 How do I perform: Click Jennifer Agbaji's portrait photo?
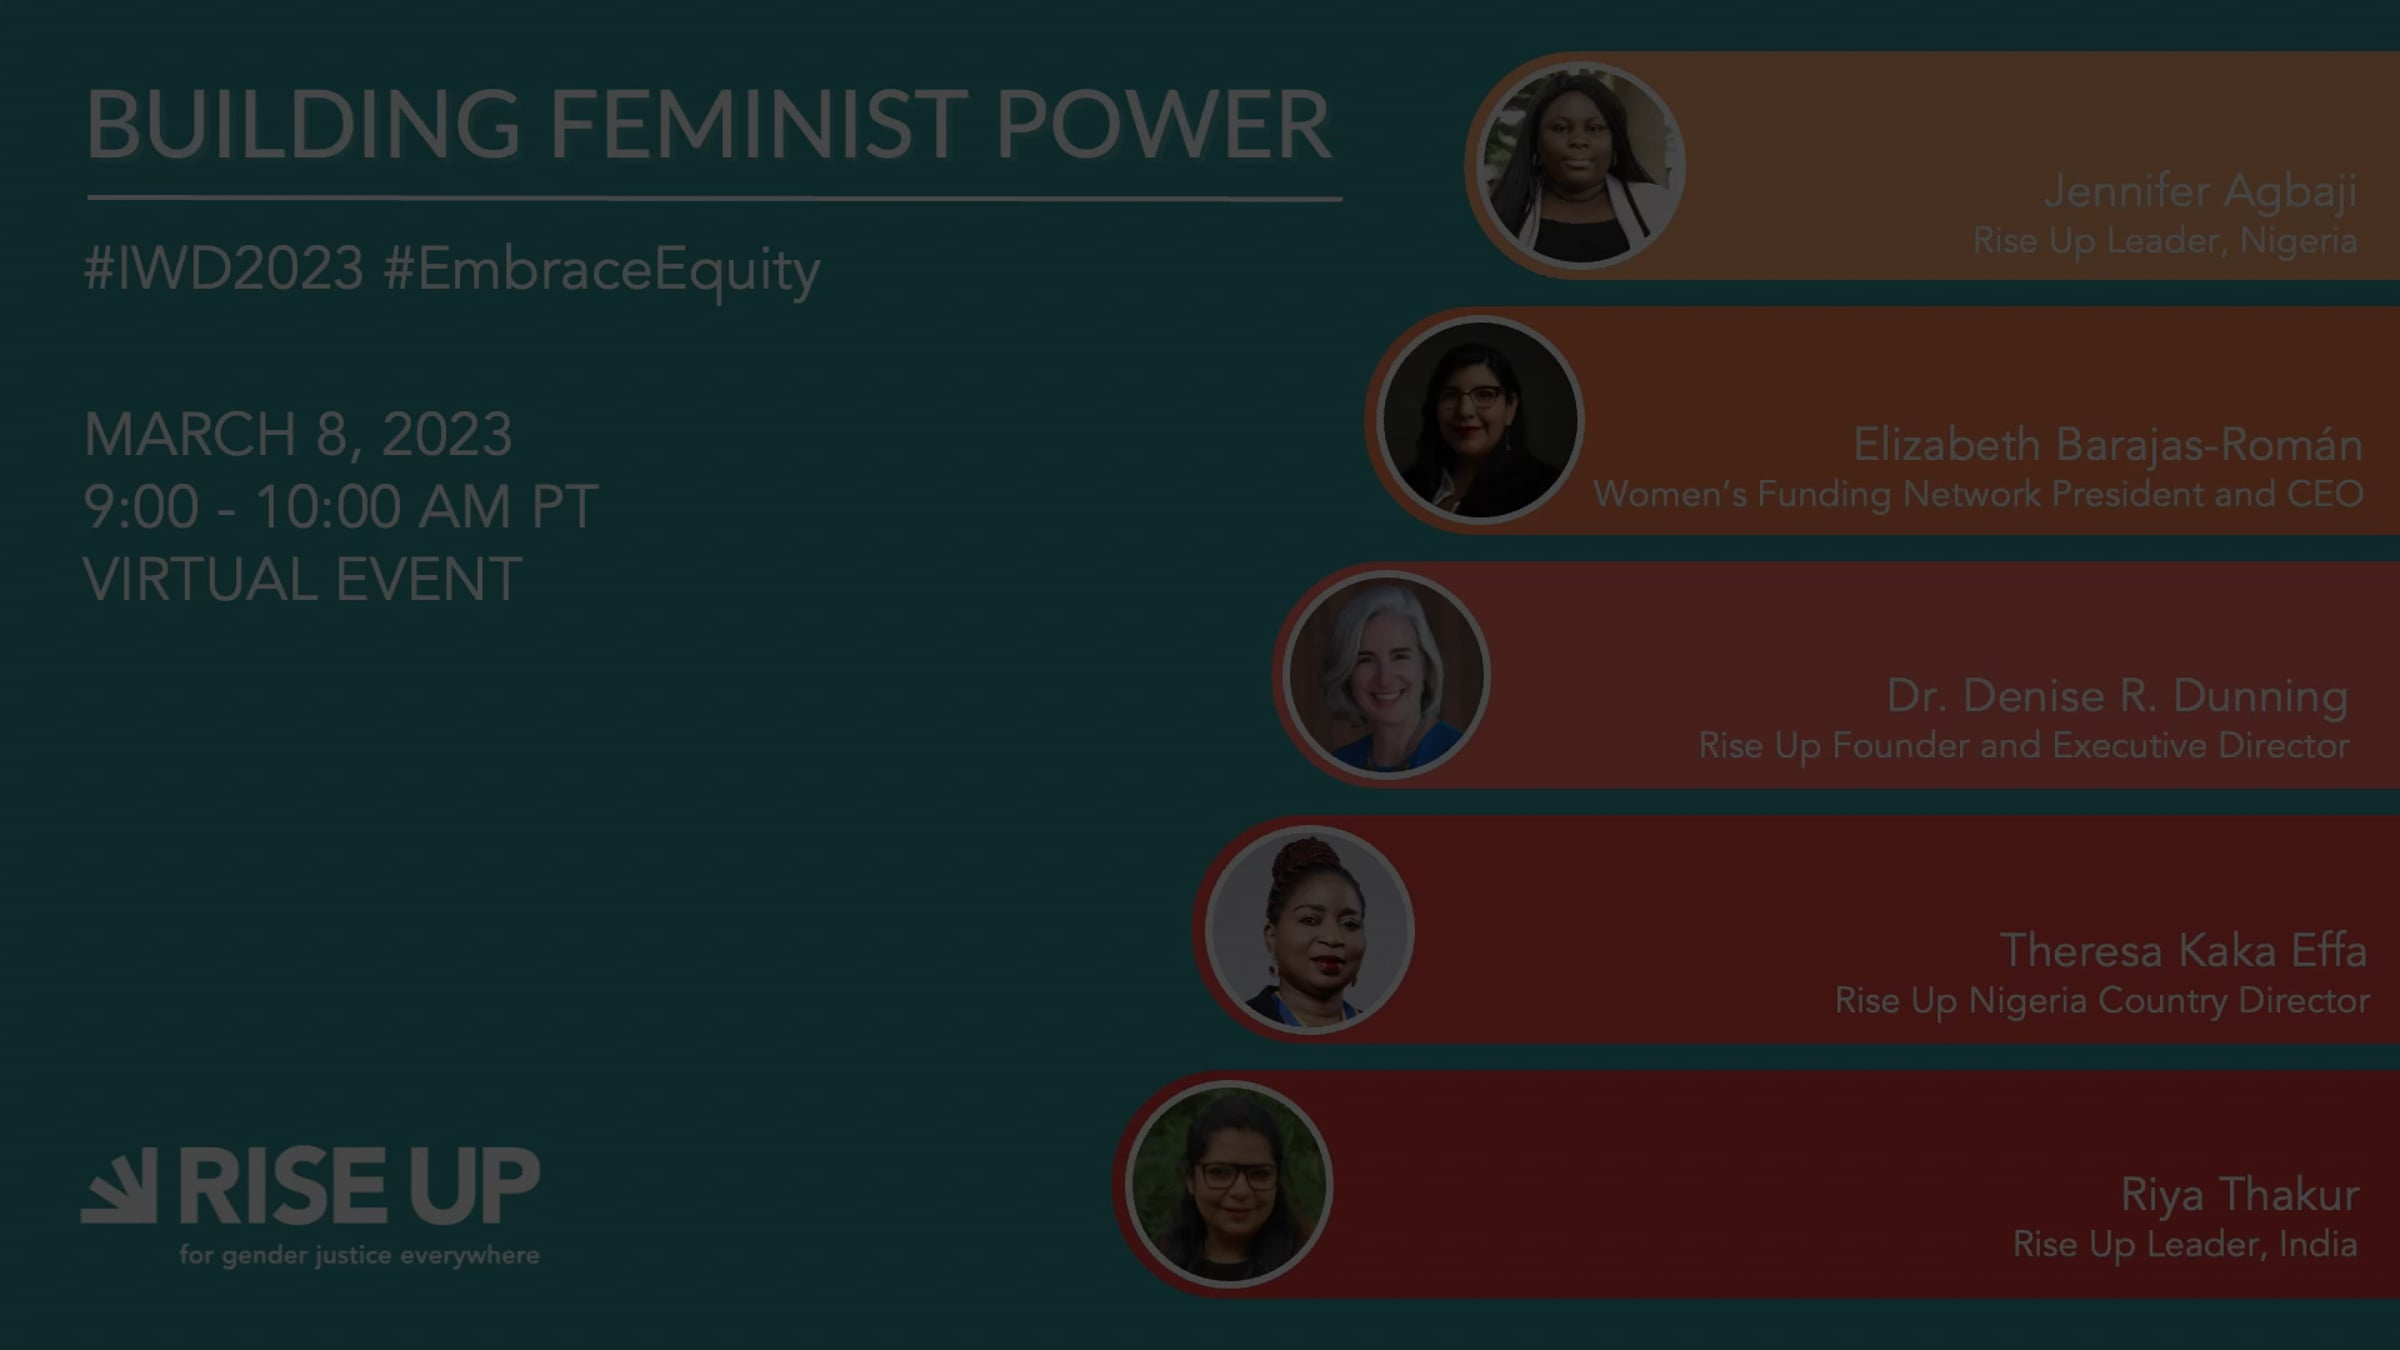click(1580, 166)
